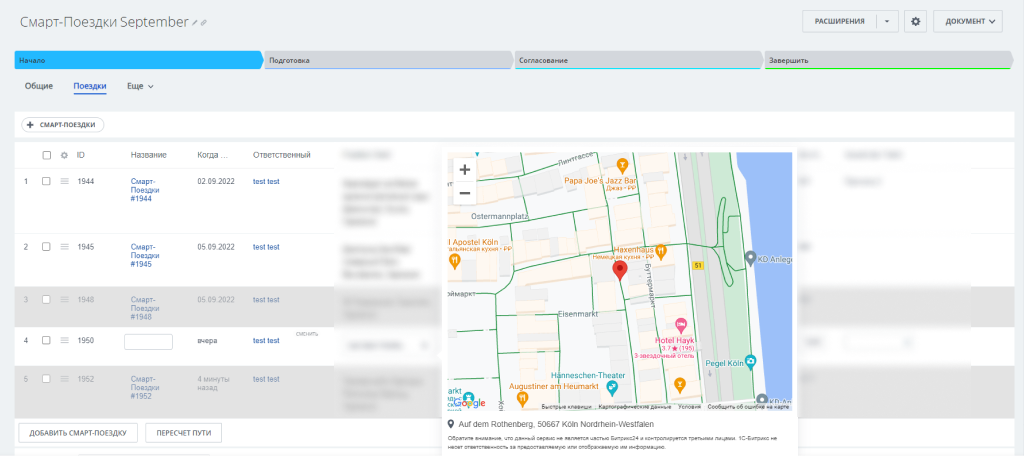Copy link using chain icon beside title
Viewport: 1024px width, 457px height.
click(204, 23)
